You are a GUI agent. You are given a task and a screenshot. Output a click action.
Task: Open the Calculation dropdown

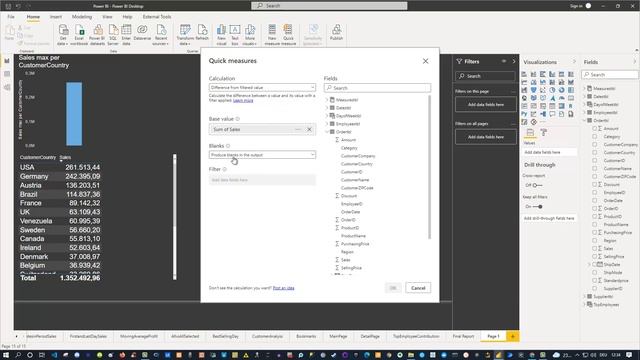(262, 87)
